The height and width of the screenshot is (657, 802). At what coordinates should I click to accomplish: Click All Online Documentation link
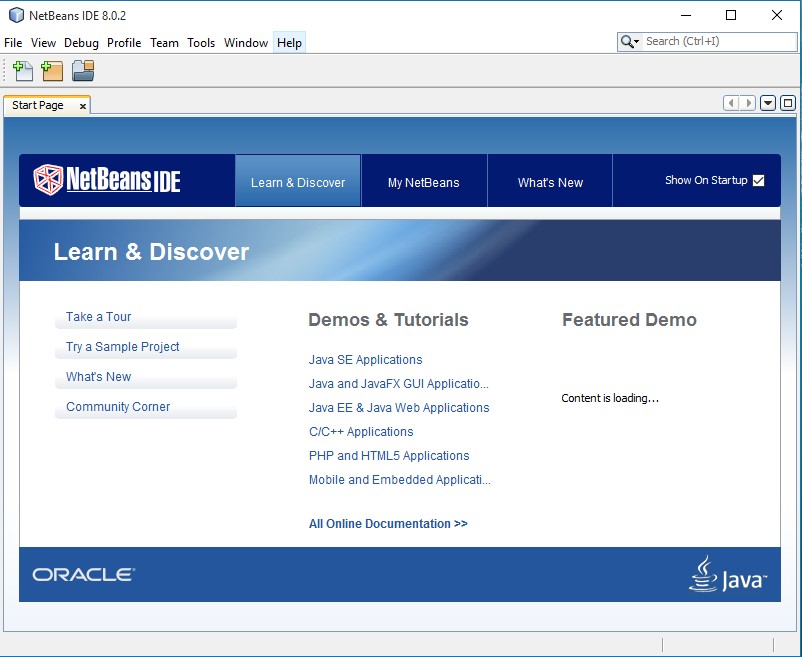click(388, 523)
